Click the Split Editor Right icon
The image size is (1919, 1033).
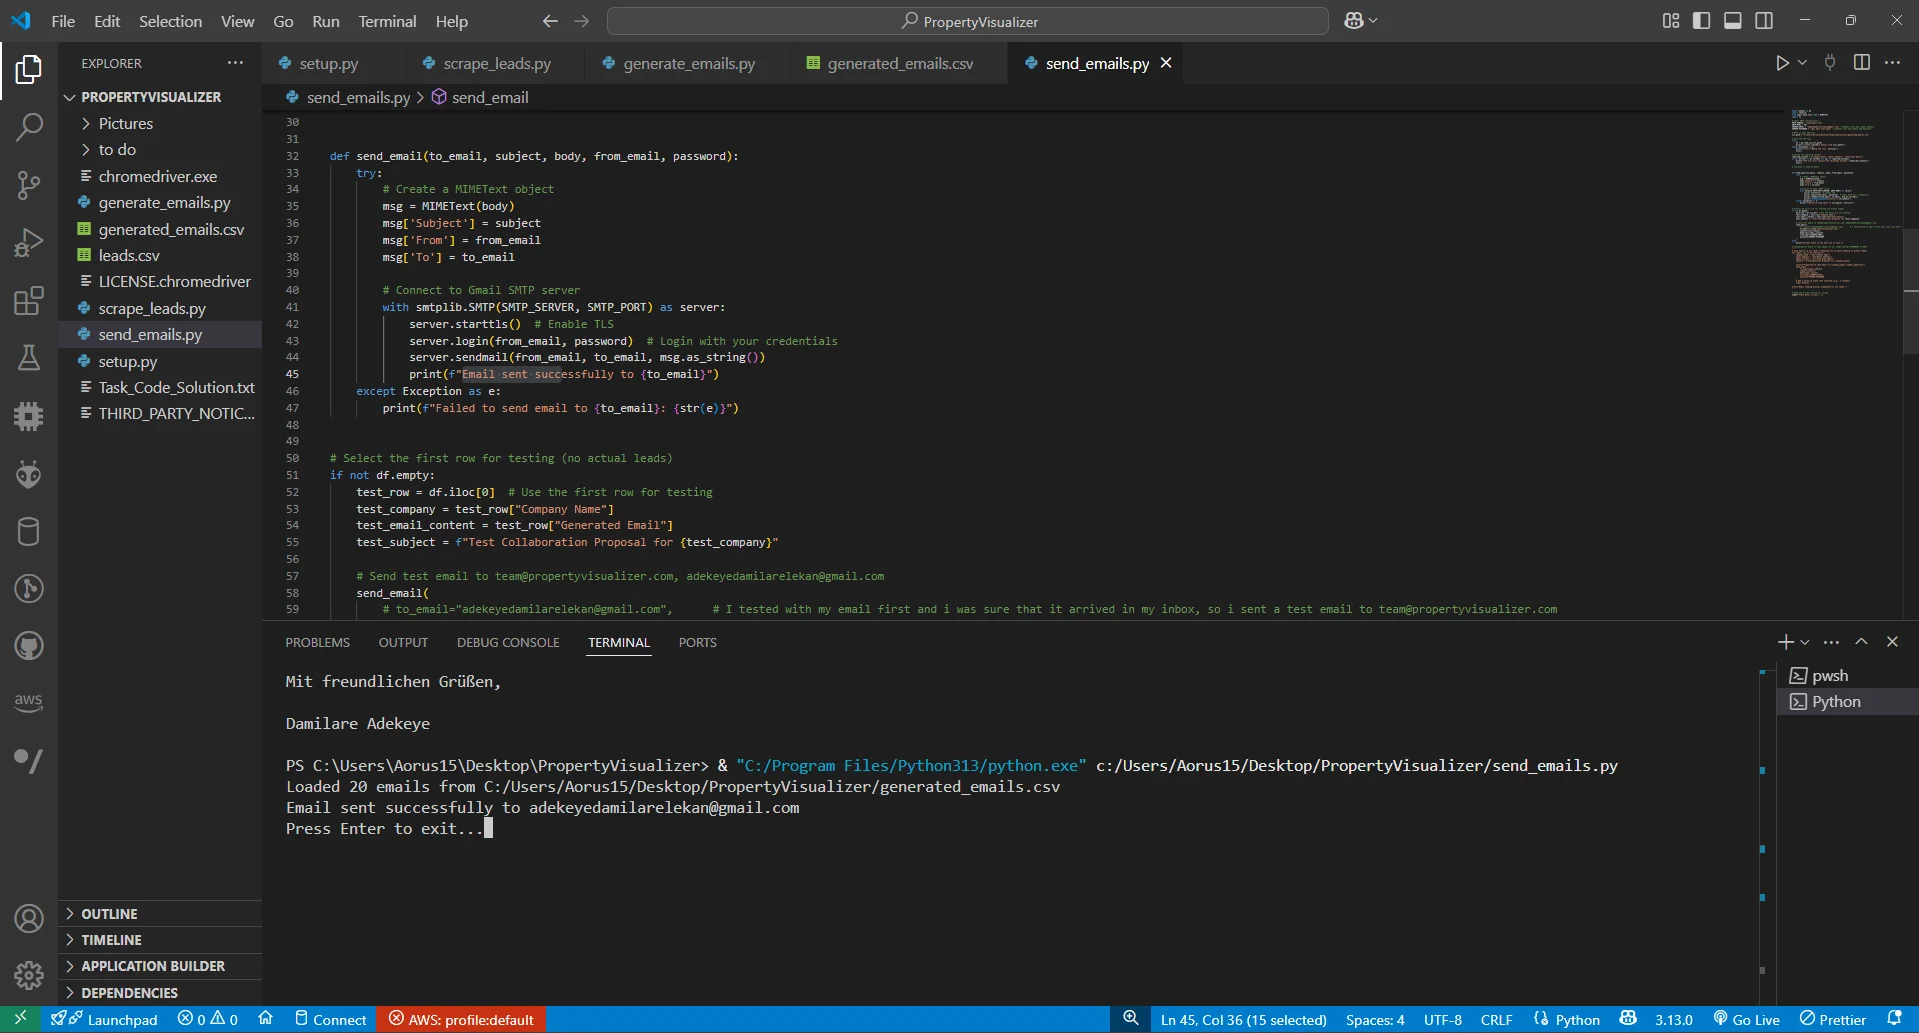point(1861,63)
